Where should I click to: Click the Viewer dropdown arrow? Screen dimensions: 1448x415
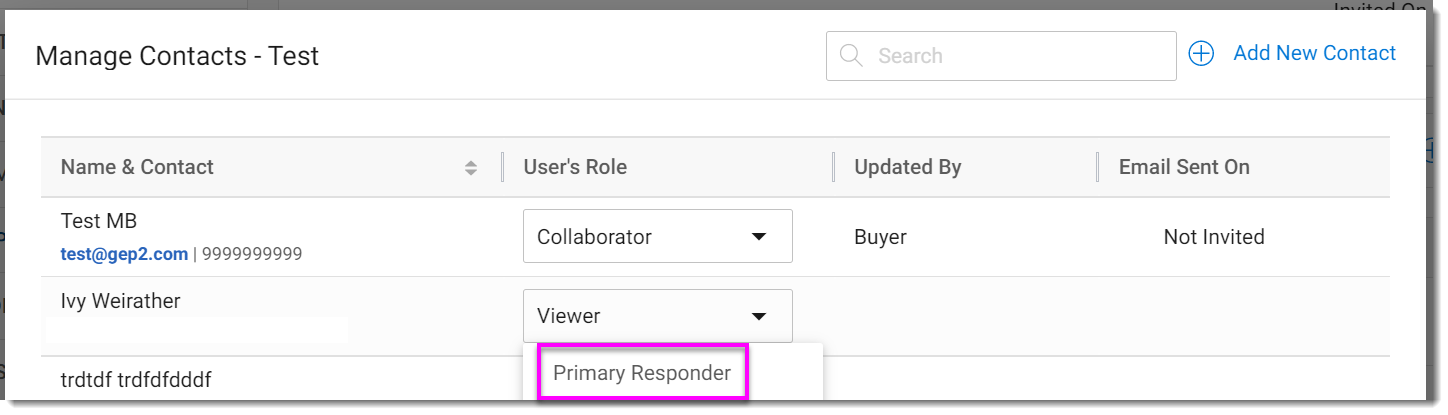(759, 317)
